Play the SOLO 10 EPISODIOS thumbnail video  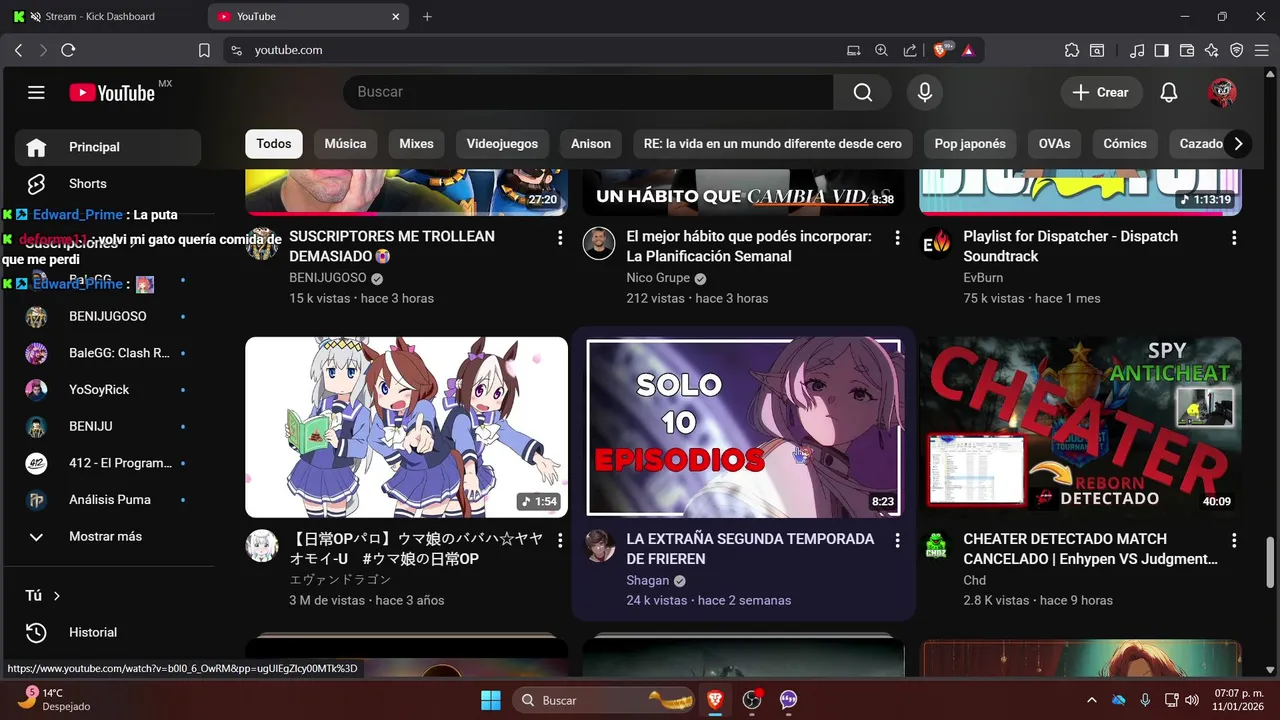point(743,427)
